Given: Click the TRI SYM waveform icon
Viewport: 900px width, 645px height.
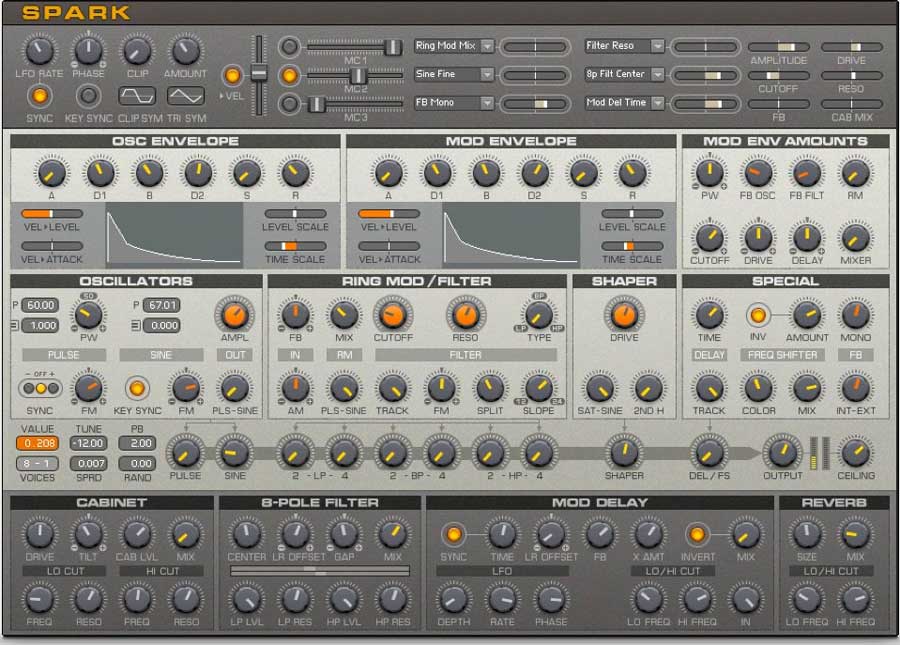Looking at the screenshot, I should tap(185, 96).
